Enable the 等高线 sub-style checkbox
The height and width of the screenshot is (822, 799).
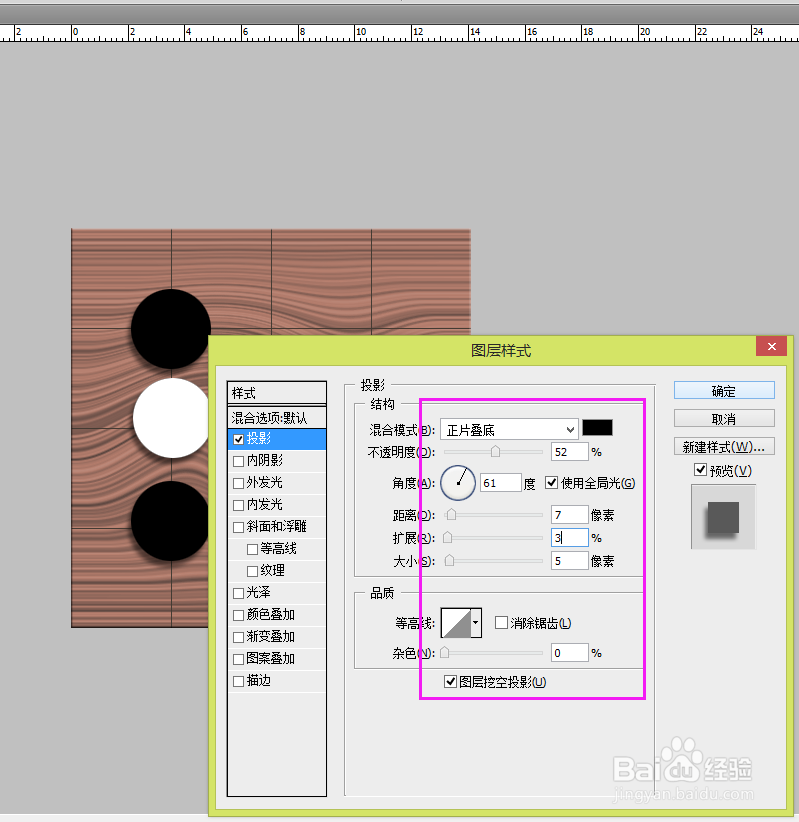pos(252,549)
